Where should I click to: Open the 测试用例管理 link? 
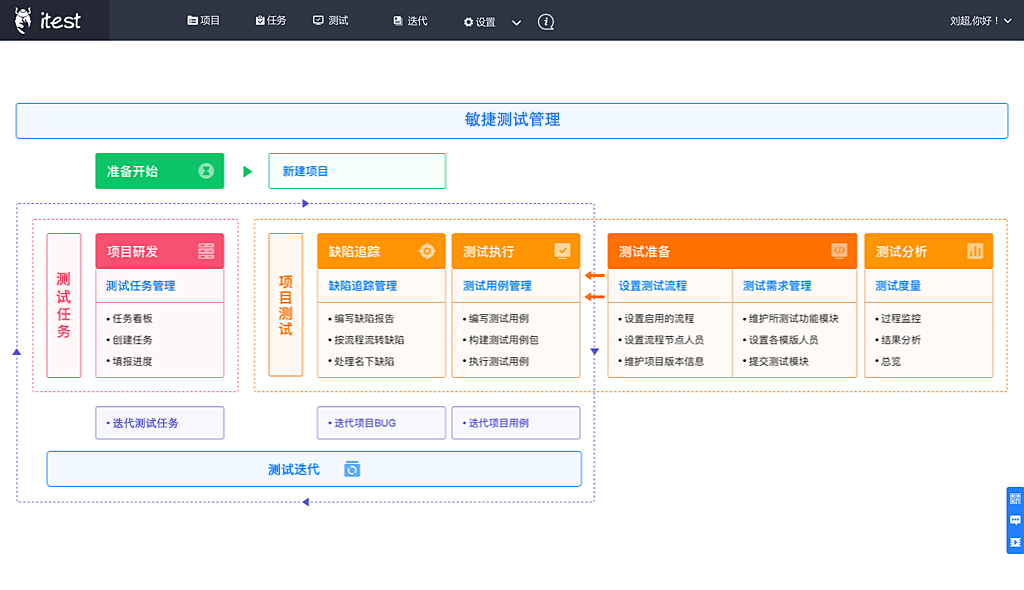[497, 286]
